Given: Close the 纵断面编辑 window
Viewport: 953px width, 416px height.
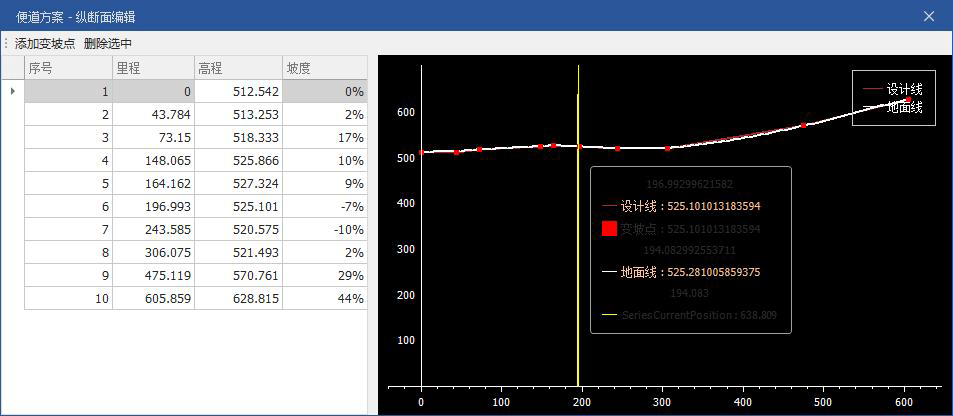Looking at the screenshot, I should pos(929,16).
